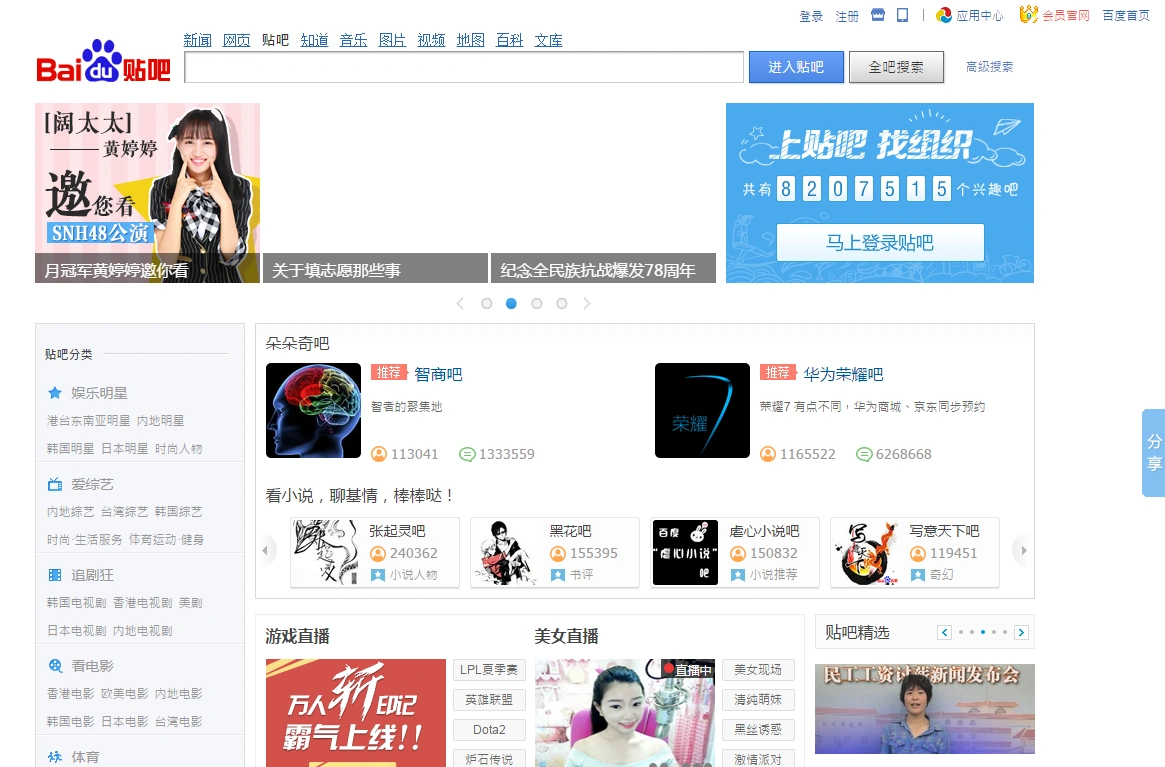1165x767 pixels.
Task: Open 应用中心 colorful app icon
Action: 944,15
